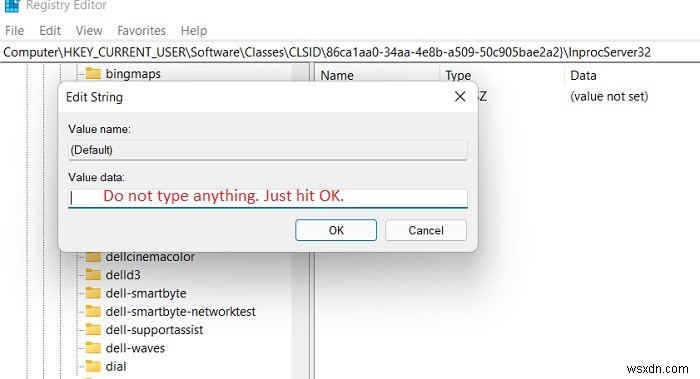The height and width of the screenshot is (379, 700).
Task: Click the registry path address bar
Action: (350, 53)
